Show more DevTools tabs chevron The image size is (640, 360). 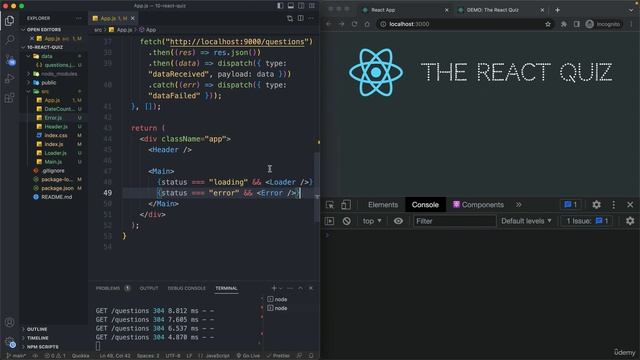point(518,204)
